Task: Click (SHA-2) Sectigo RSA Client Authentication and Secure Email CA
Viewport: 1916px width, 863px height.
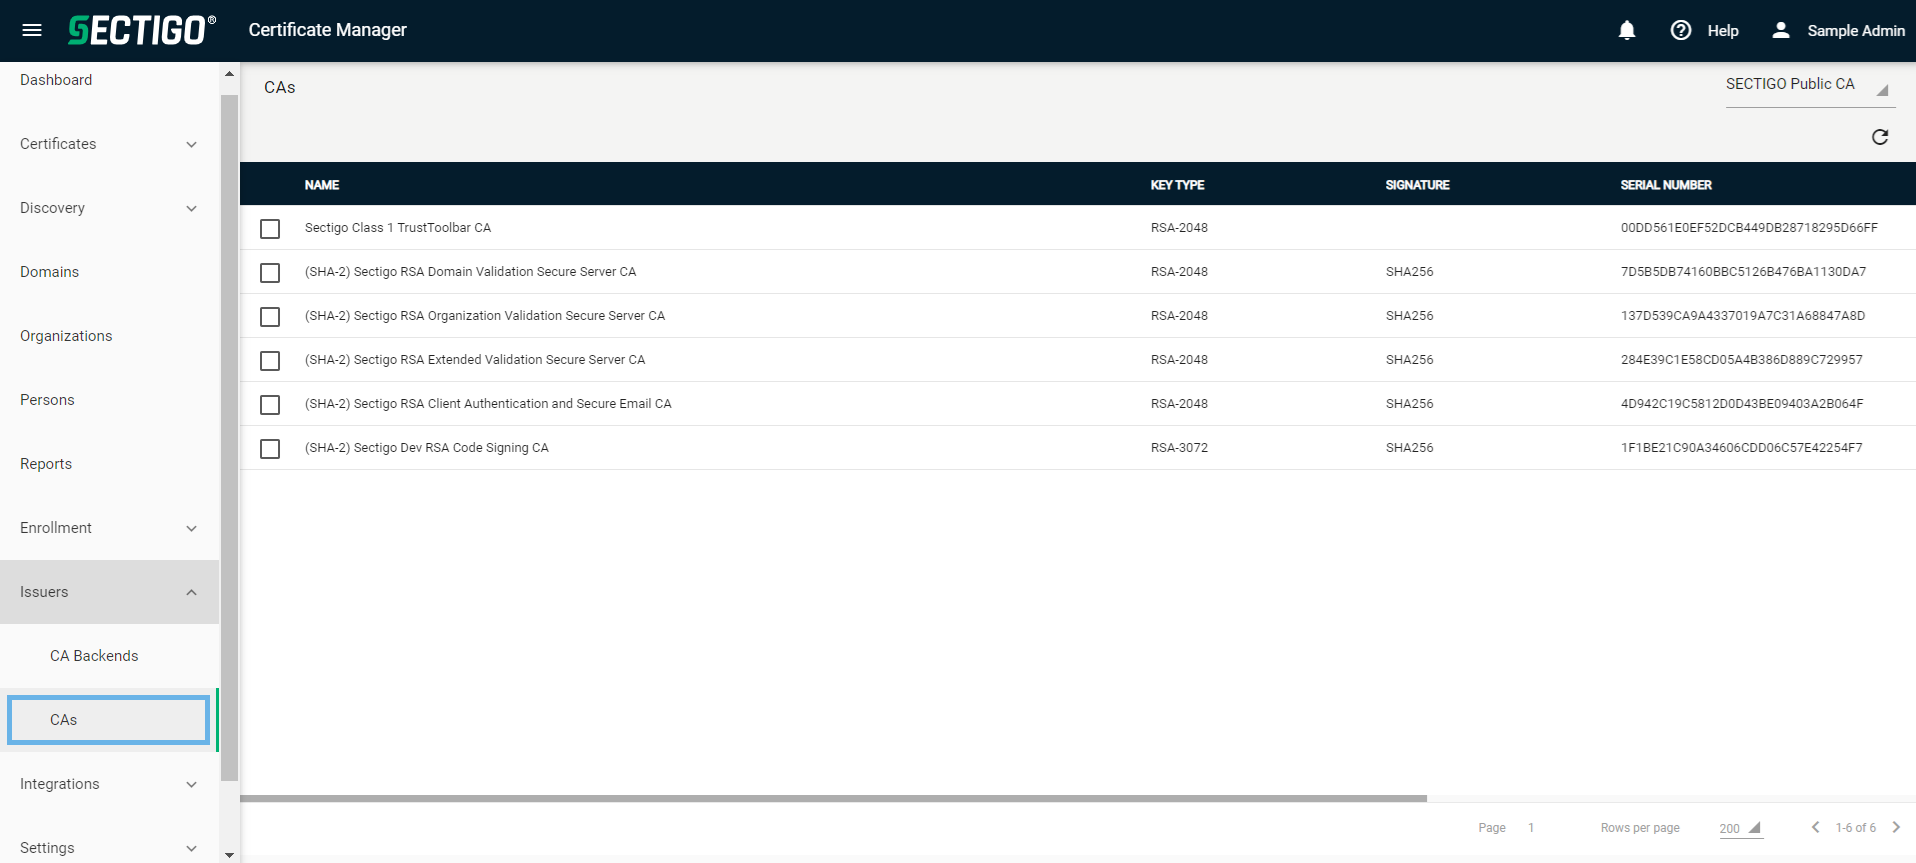Action: (488, 404)
